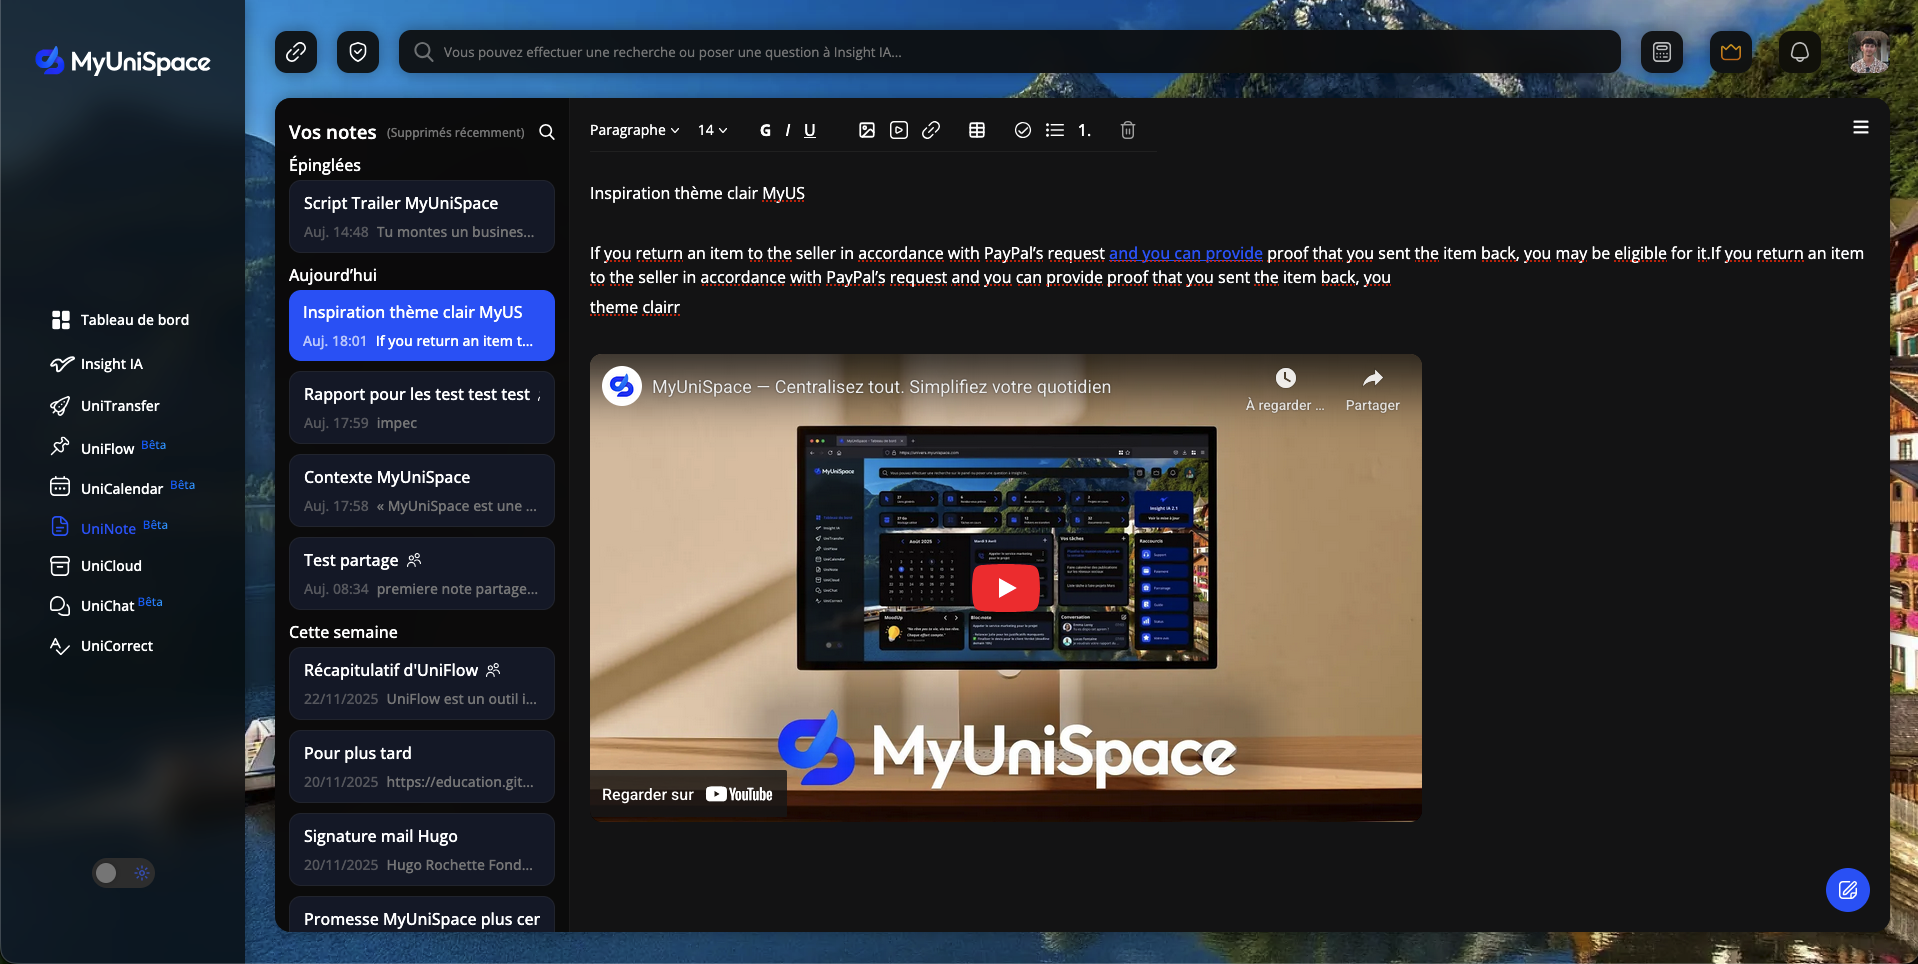Open the notifications bell
This screenshot has height=964, width=1918.
tap(1799, 52)
